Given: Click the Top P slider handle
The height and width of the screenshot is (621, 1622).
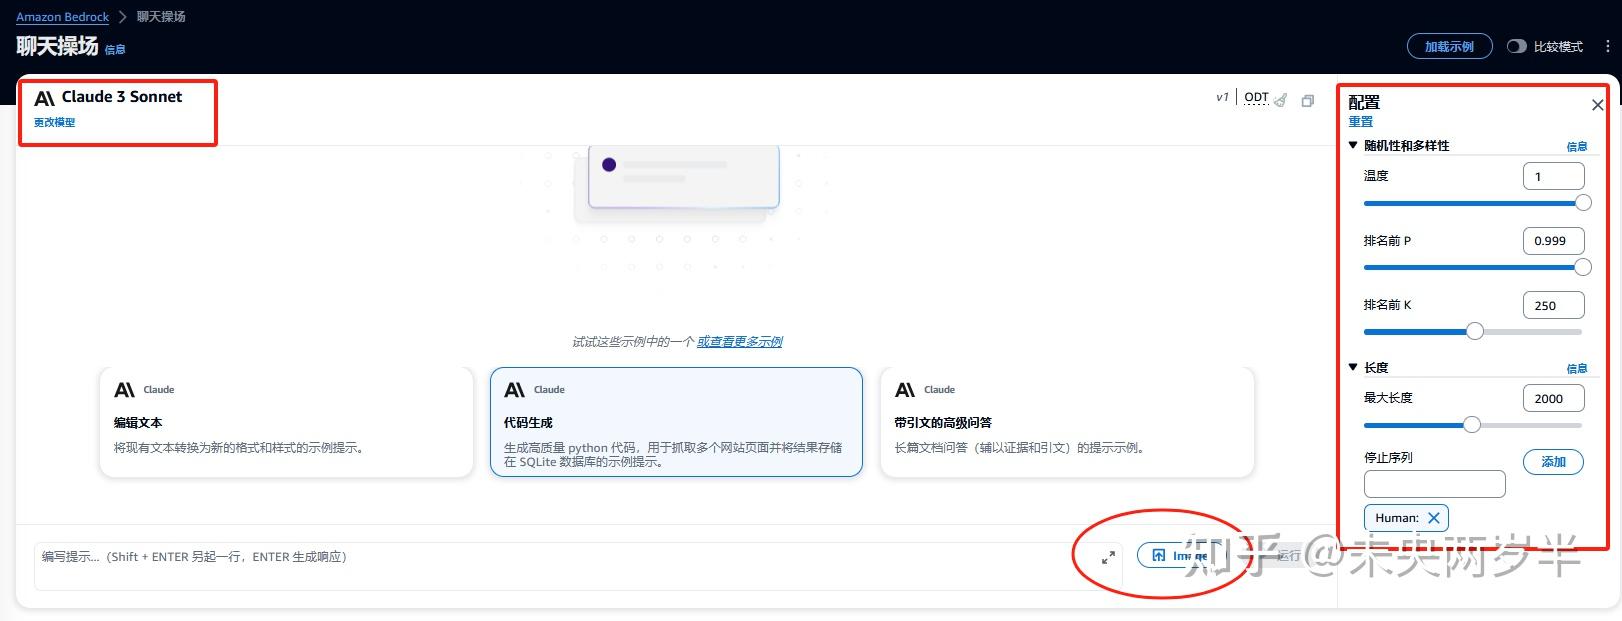Looking at the screenshot, I should tap(1583, 267).
